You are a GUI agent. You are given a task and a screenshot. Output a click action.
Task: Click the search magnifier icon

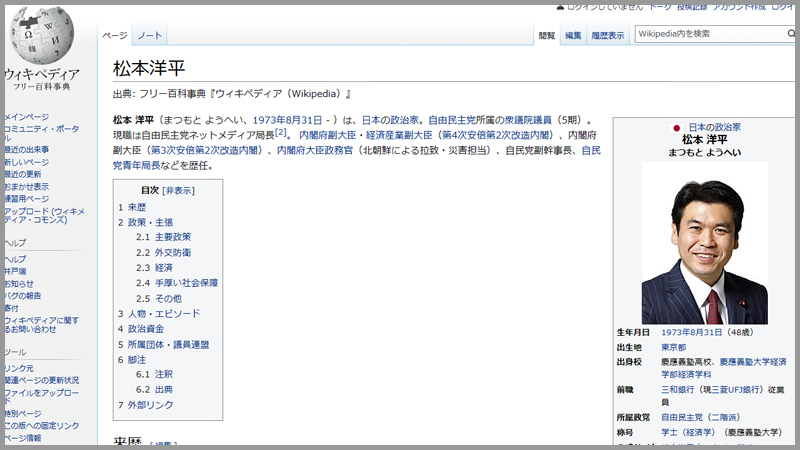[791, 34]
